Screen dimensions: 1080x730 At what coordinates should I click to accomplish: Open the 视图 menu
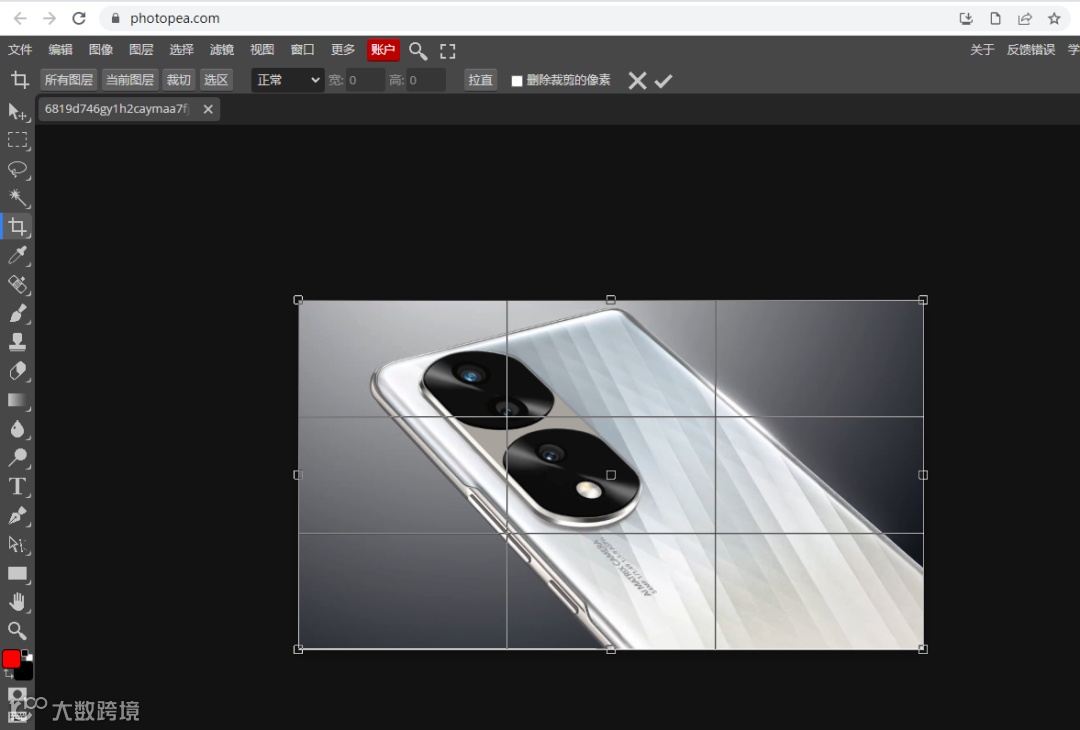(x=262, y=50)
